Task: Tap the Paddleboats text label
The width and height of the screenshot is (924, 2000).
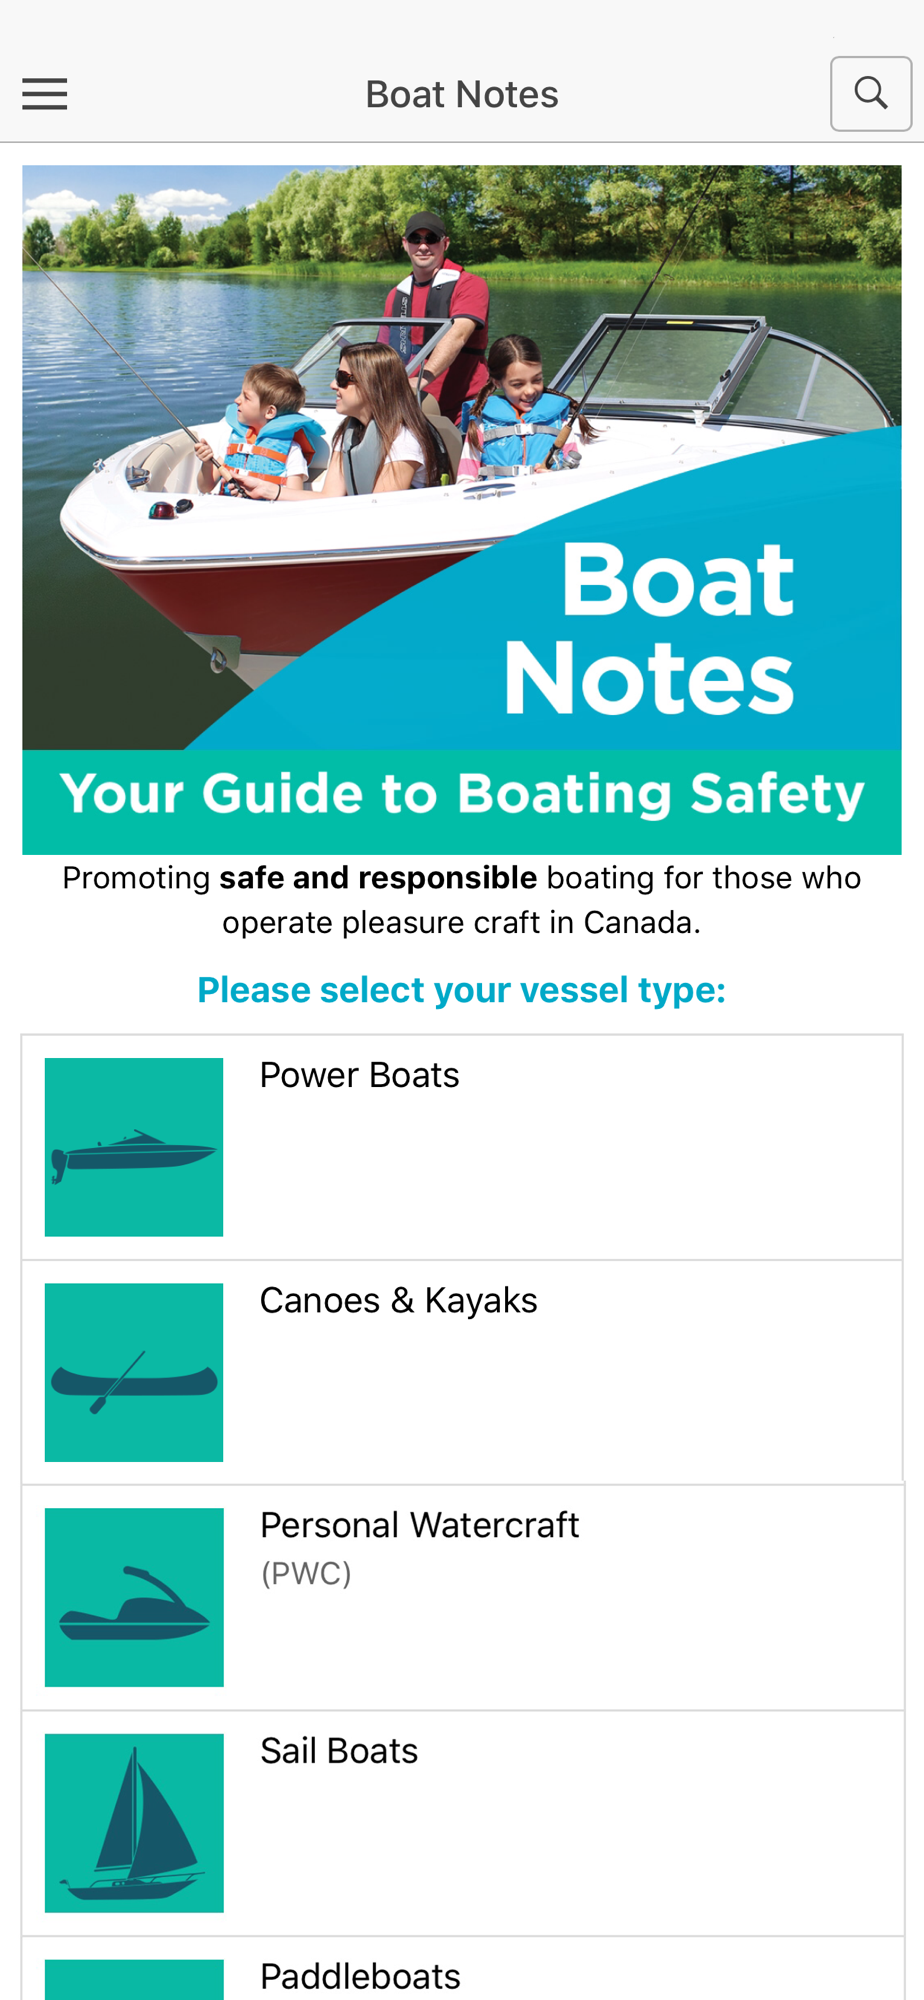Action: point(360,1976)
